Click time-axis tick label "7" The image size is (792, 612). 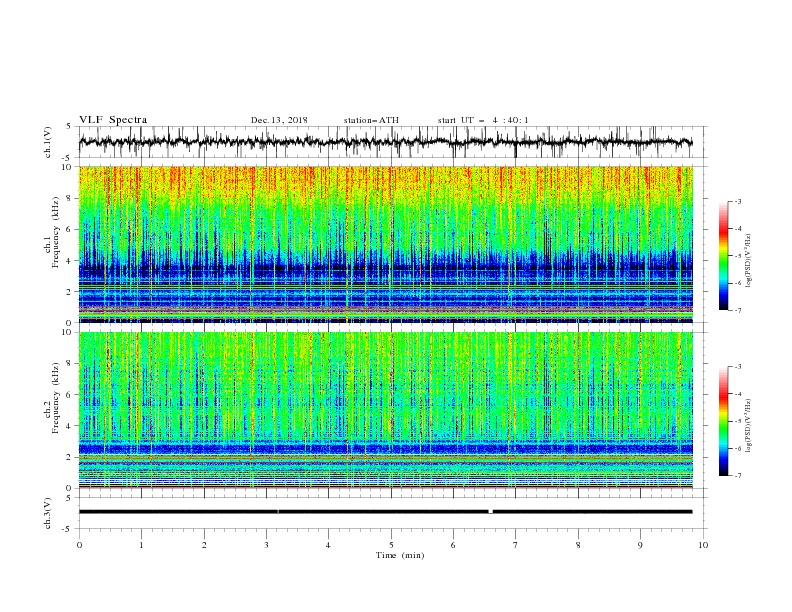(x=516, y=545)
